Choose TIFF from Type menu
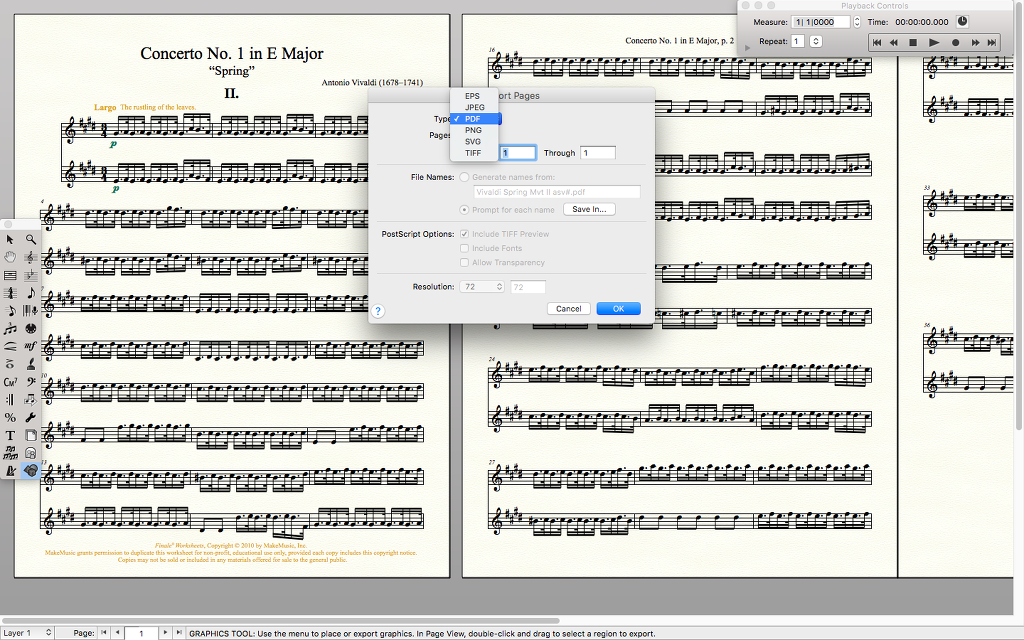The image size is (1024, 640). coord(475,153)
